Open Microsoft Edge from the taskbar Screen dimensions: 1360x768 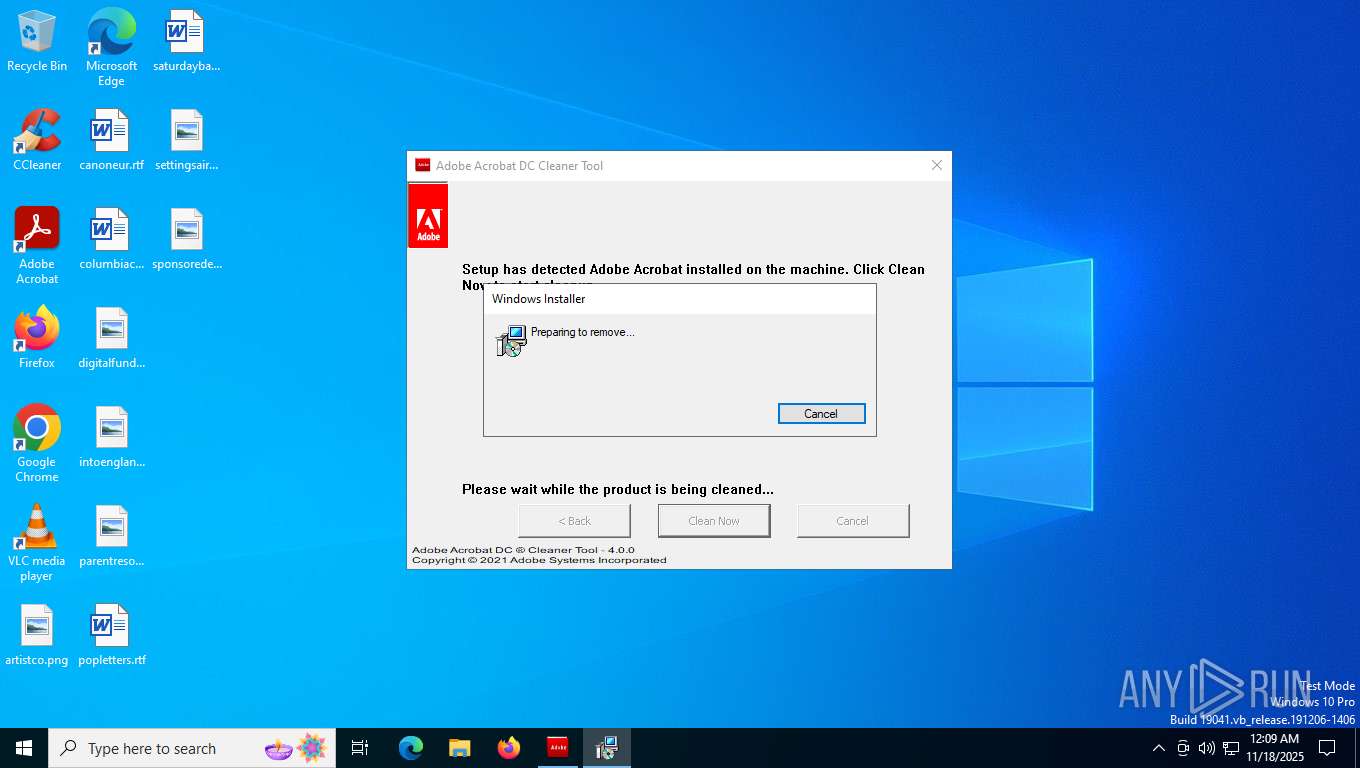click(x=411, y=748)
